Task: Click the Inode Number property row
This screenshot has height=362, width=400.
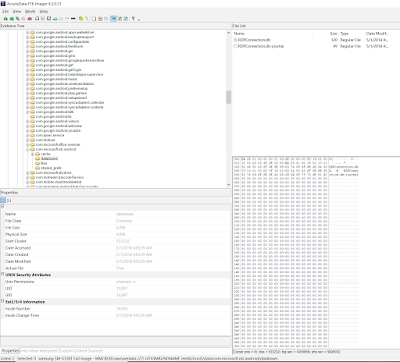Action: point(115,308)
